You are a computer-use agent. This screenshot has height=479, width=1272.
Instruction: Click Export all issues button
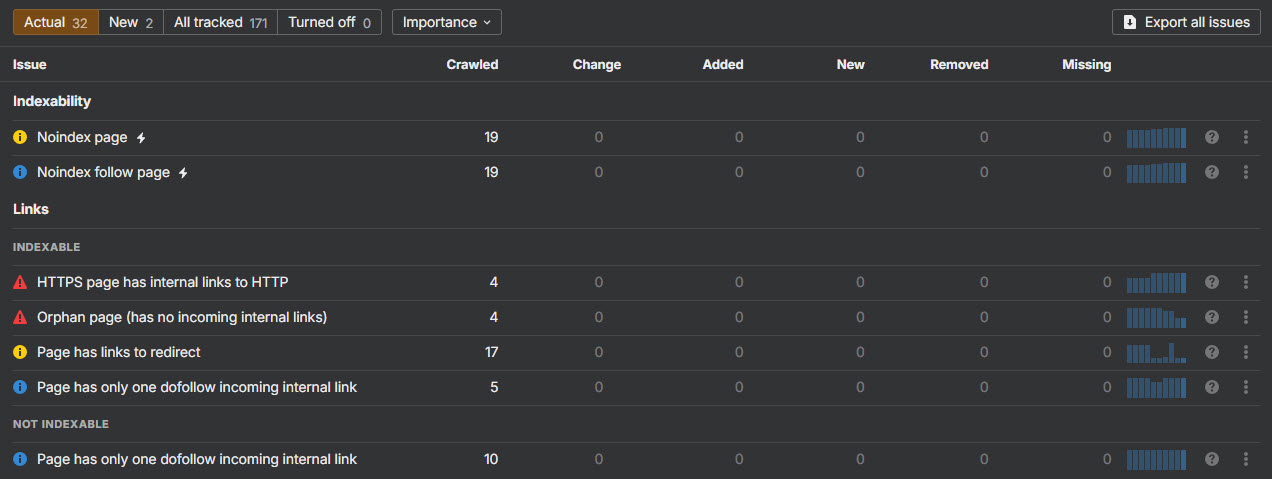point(1186,22)
